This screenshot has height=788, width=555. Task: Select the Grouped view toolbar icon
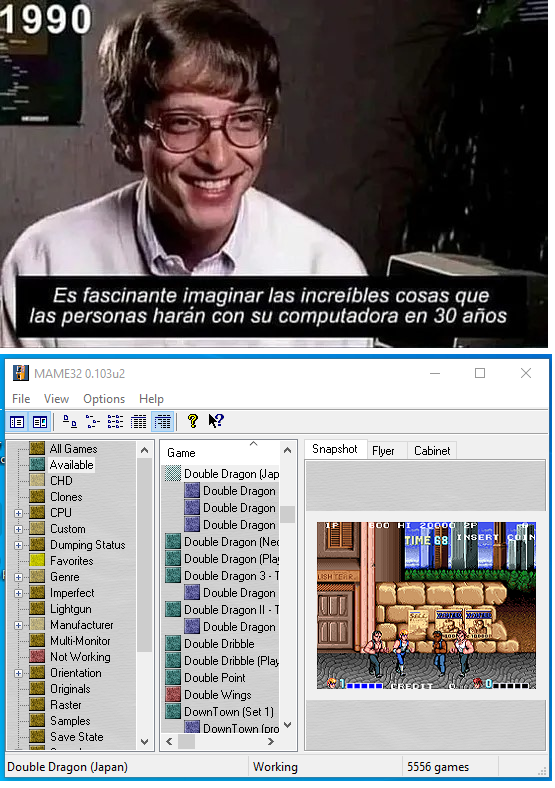[x=162, y=422]
